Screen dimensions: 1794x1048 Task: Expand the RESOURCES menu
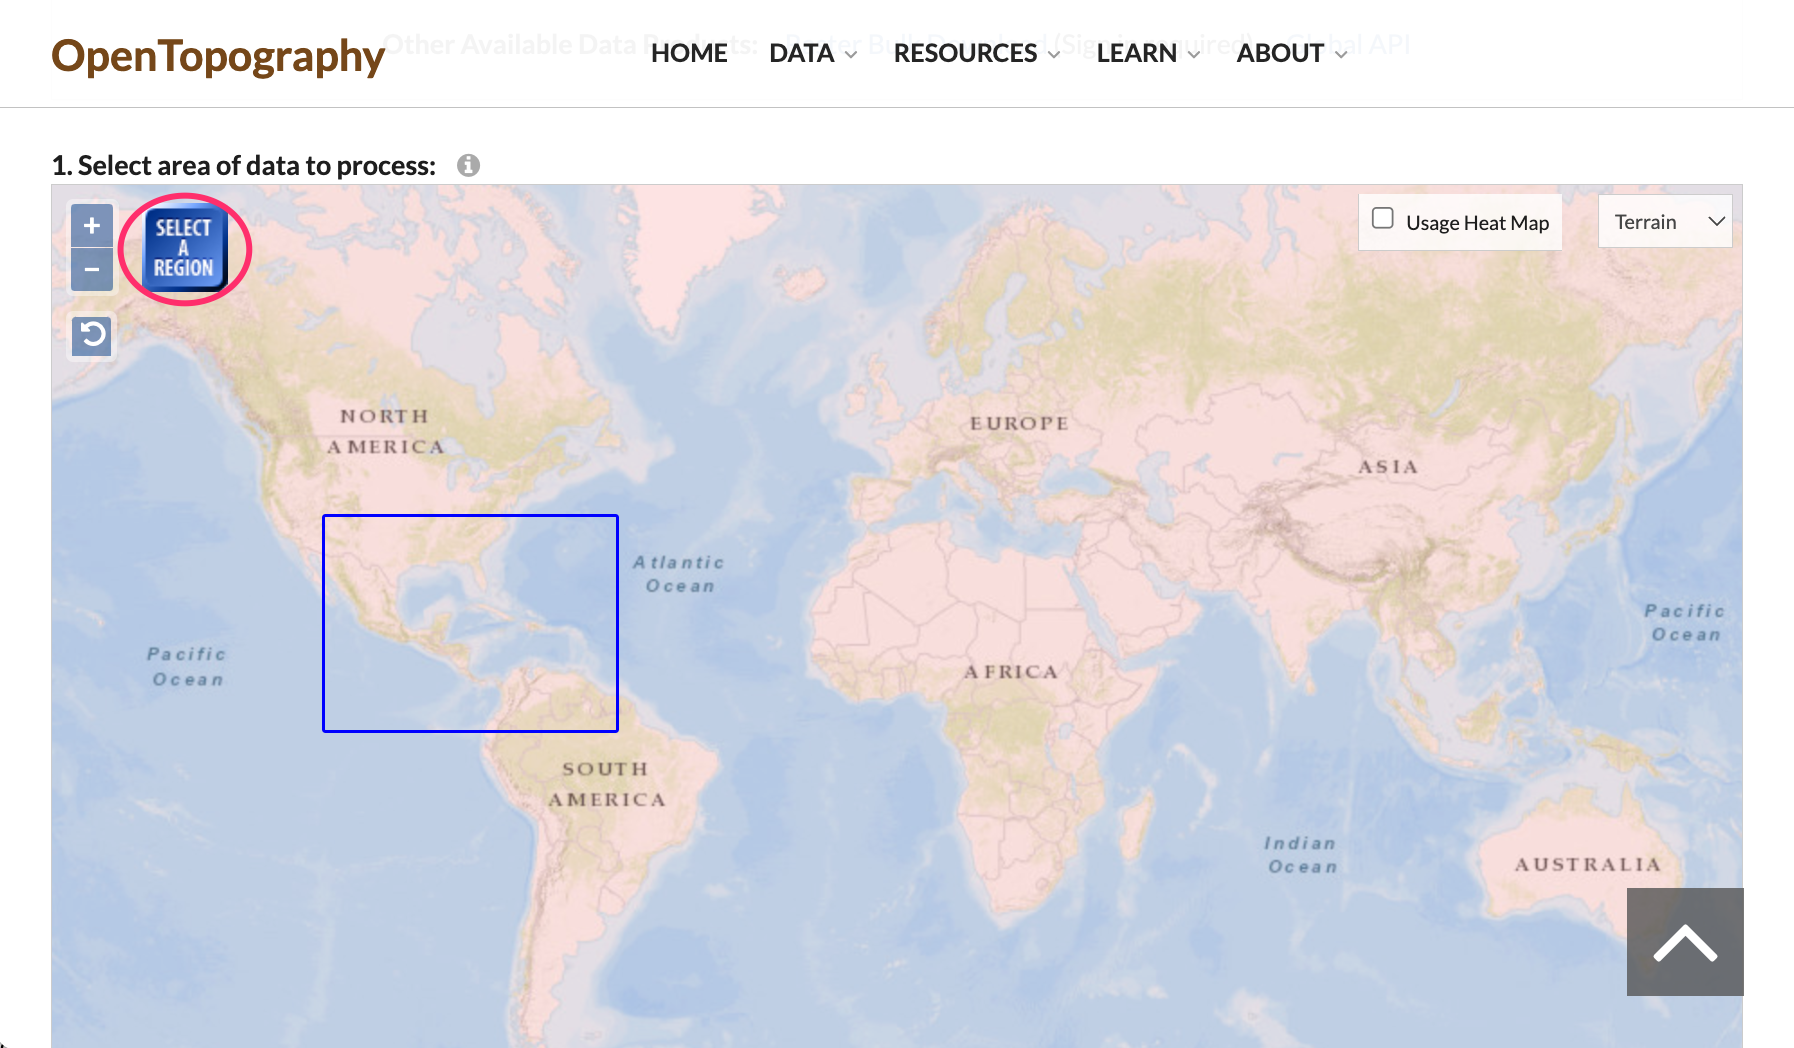click(976, 53)
